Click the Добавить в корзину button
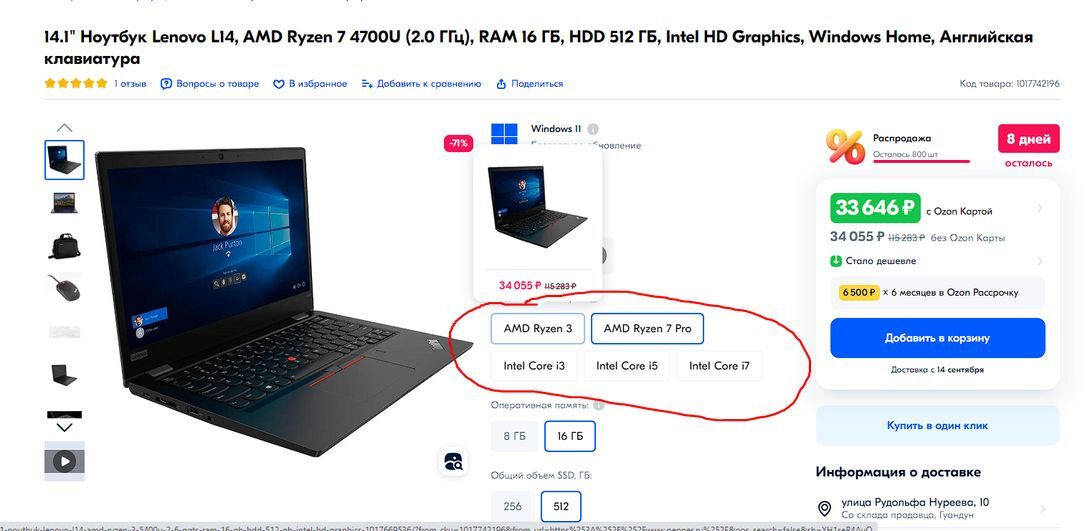Screen dimensions: 1090x531 937,338
